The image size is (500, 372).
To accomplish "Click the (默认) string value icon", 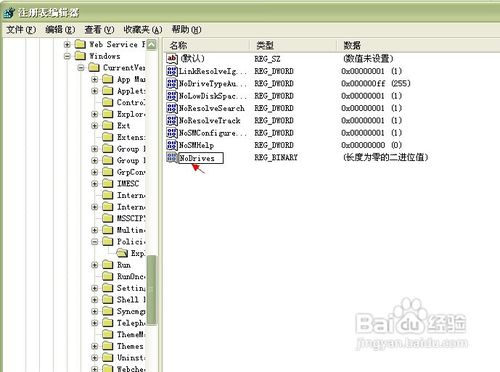I will click(x=172, y=59).
